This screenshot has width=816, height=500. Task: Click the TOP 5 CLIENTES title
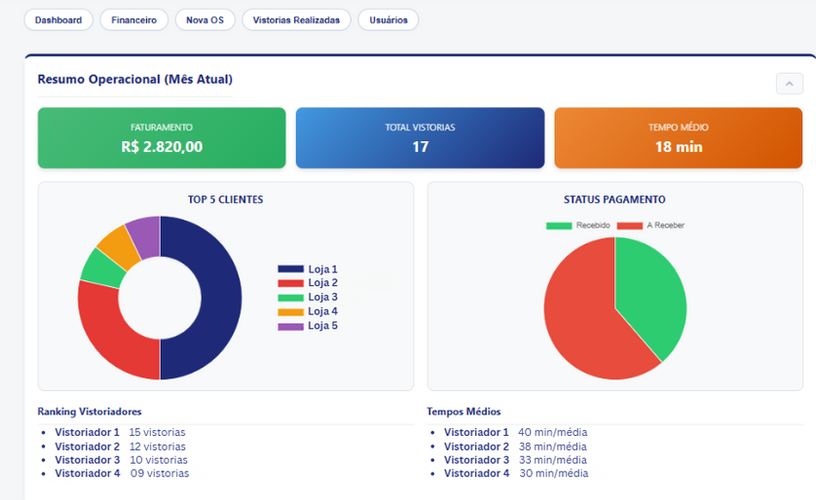[x=225, y=200]
